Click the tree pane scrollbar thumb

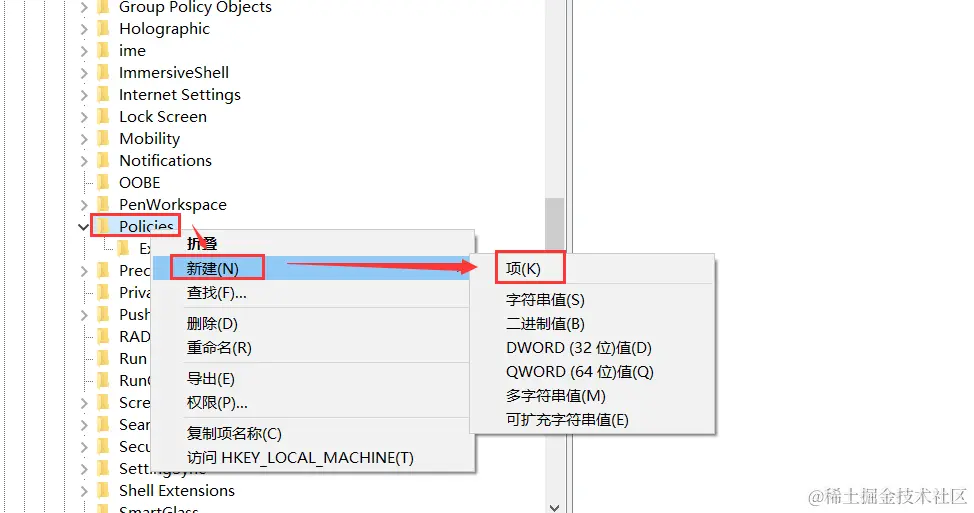555,224
